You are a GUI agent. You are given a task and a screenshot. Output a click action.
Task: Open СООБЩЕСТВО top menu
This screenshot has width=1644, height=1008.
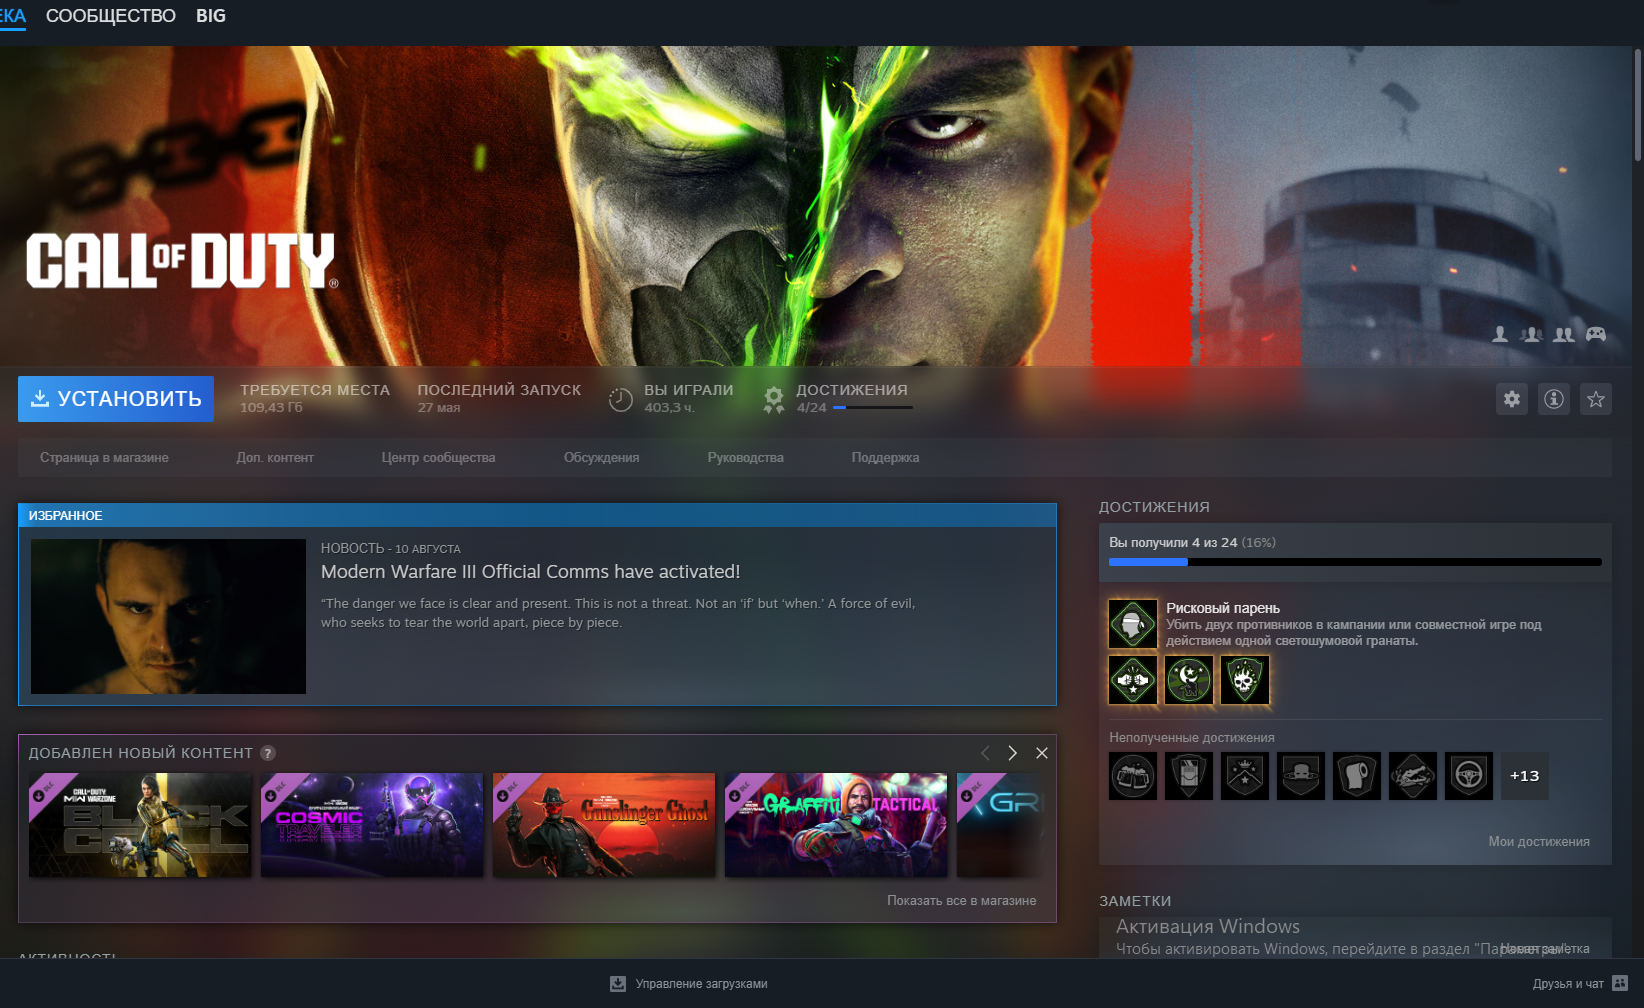(x=111, y=16)
